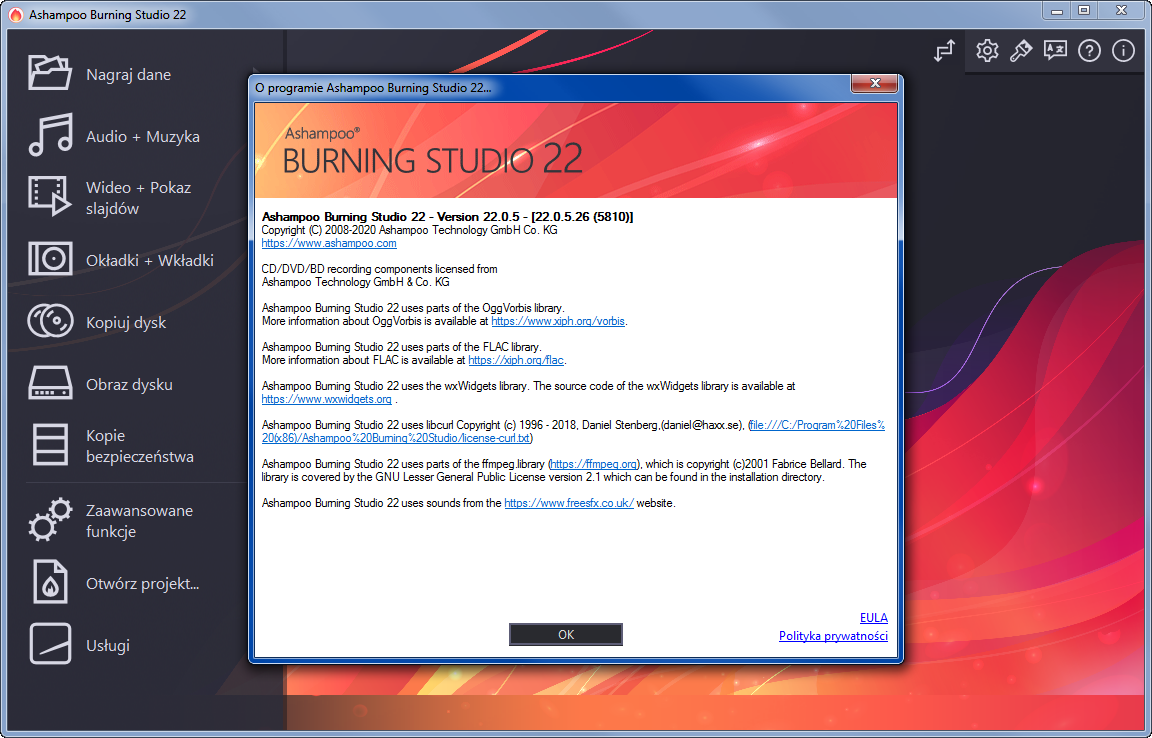This screenshot has width=1152, height=738.
Task: Click the Zaawansowane funkcje gears icon
Action: [x=50, y=520]
